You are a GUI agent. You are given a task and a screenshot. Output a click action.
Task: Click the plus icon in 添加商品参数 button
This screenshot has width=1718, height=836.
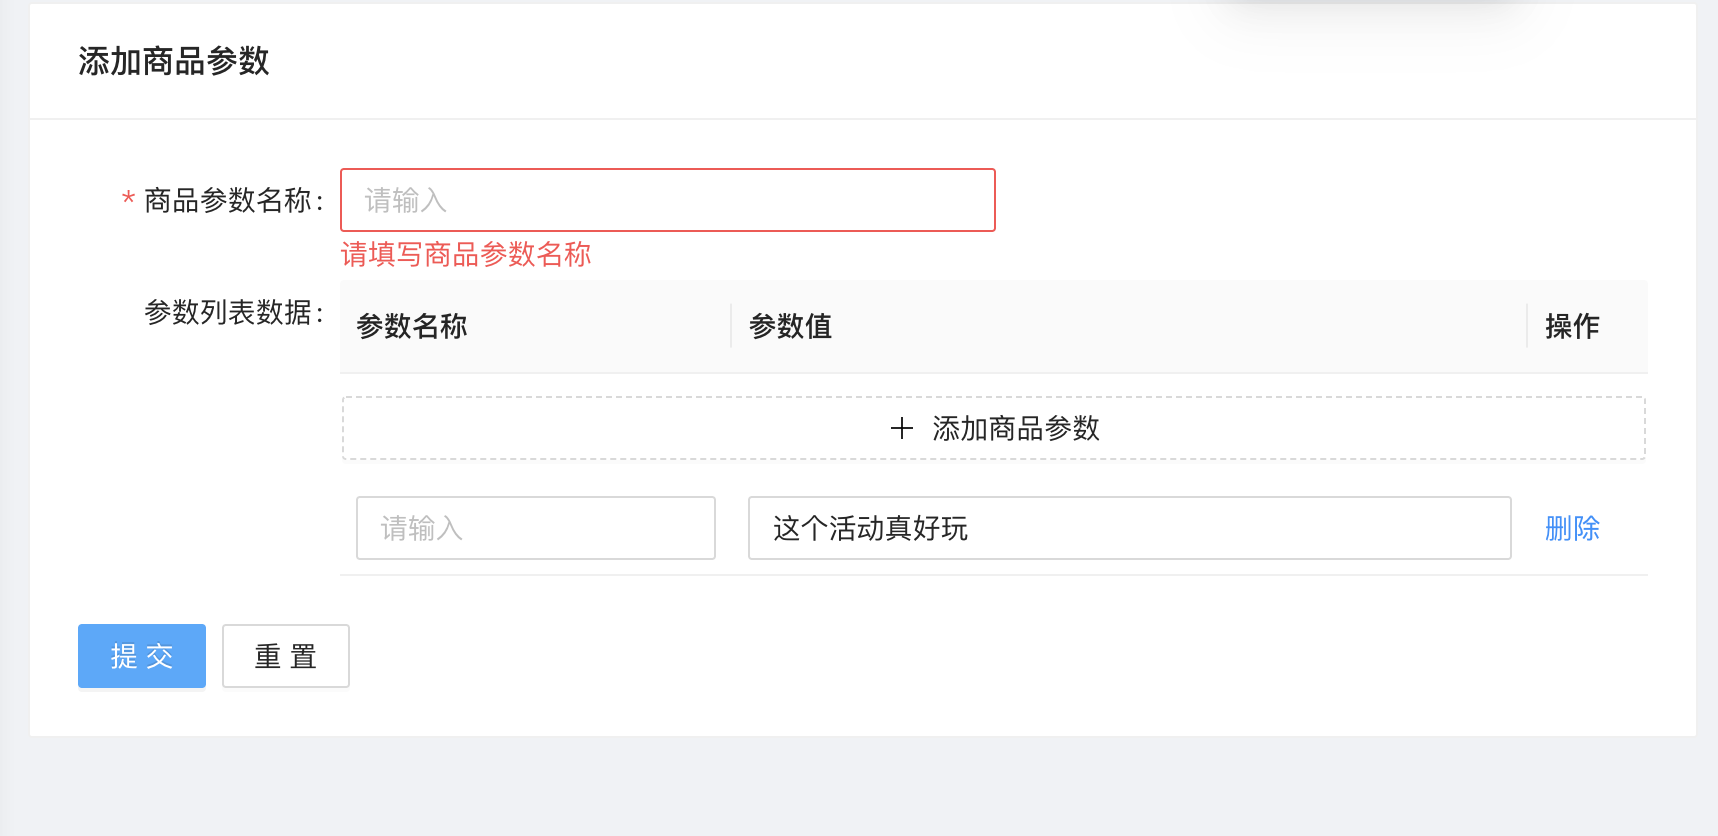902,428
